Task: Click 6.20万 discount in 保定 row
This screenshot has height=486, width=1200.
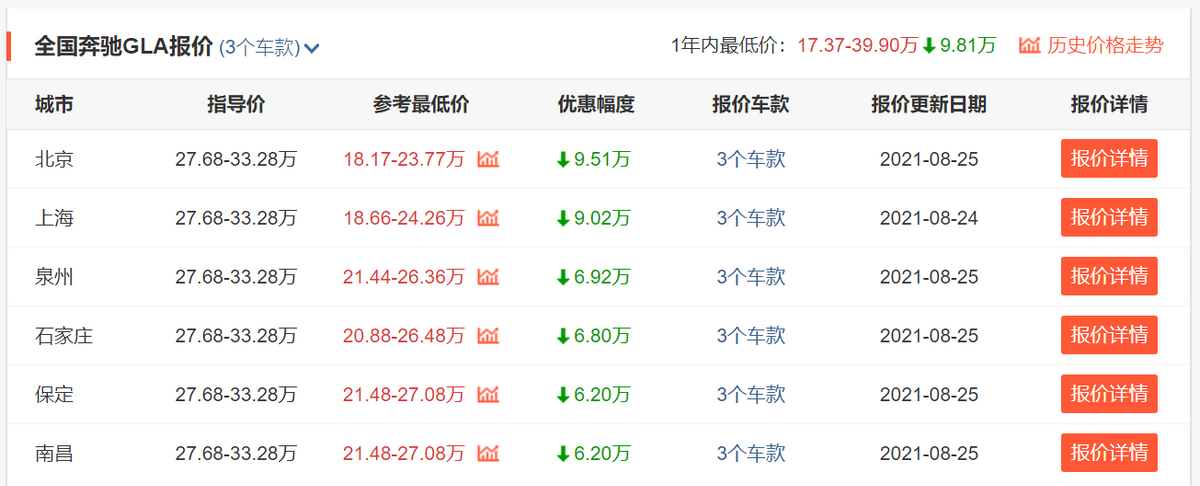Action: click(x=602, y=395)
